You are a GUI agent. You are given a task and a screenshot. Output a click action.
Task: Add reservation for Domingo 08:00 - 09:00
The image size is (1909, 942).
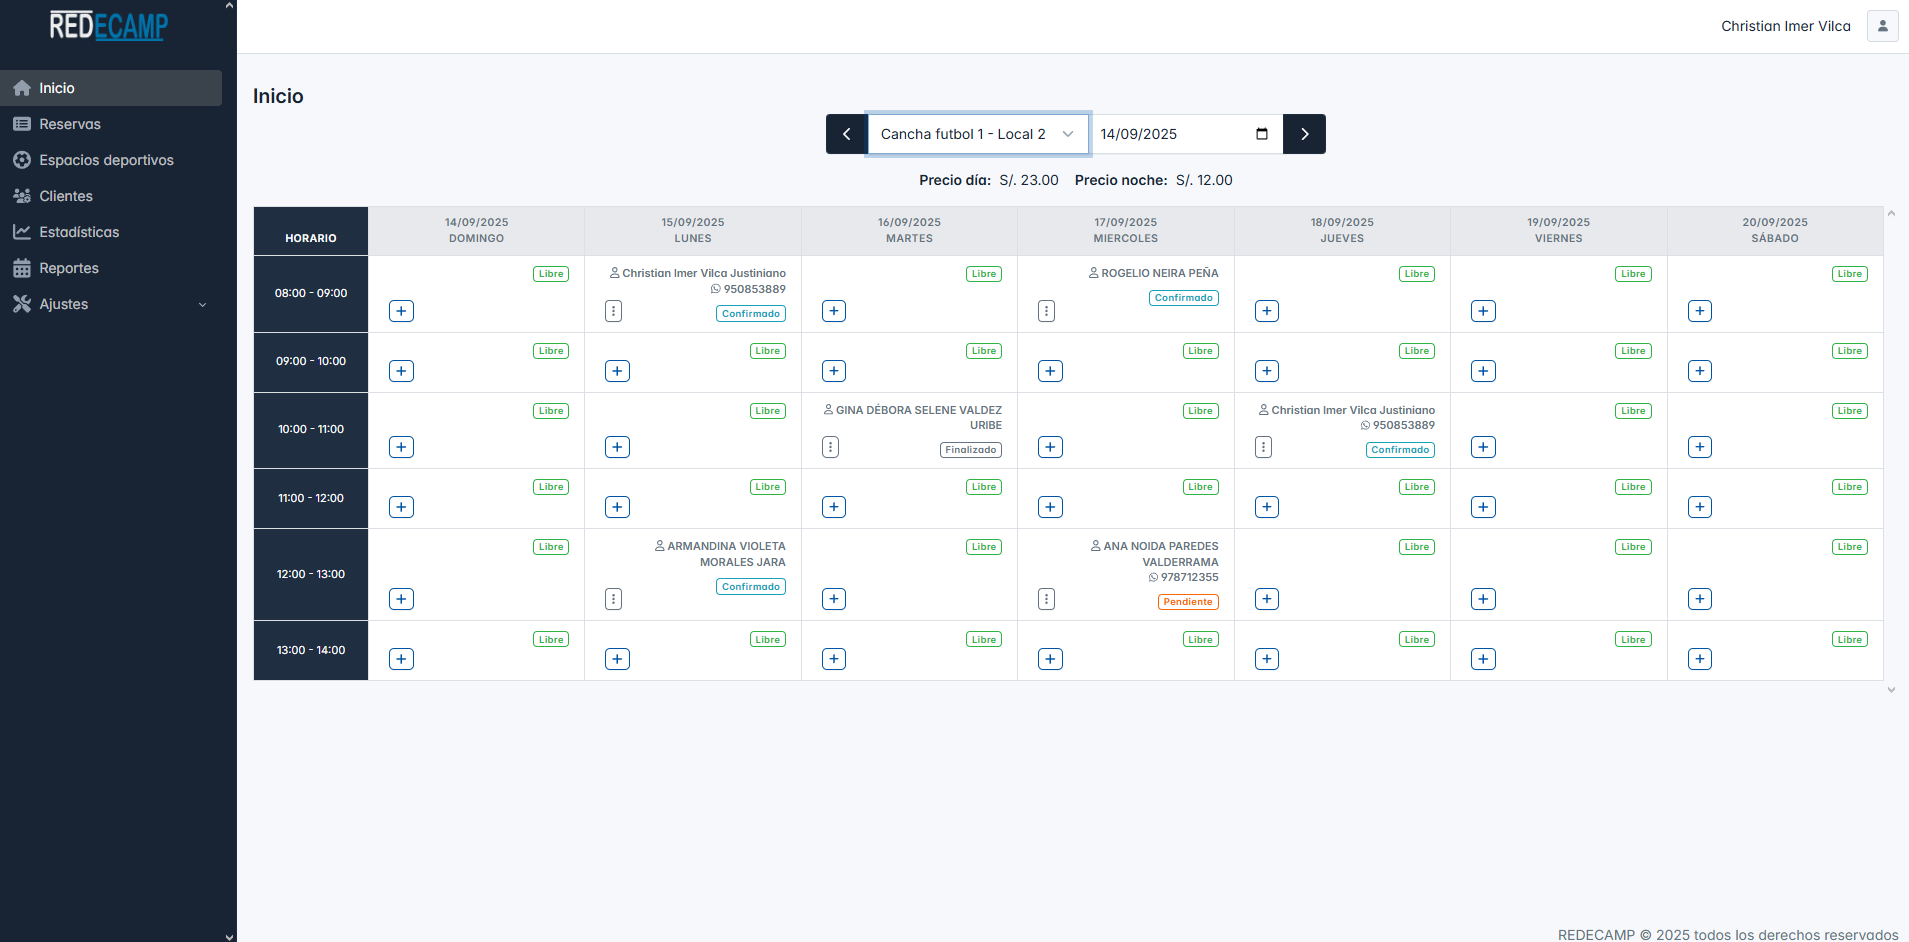point(401,311)
